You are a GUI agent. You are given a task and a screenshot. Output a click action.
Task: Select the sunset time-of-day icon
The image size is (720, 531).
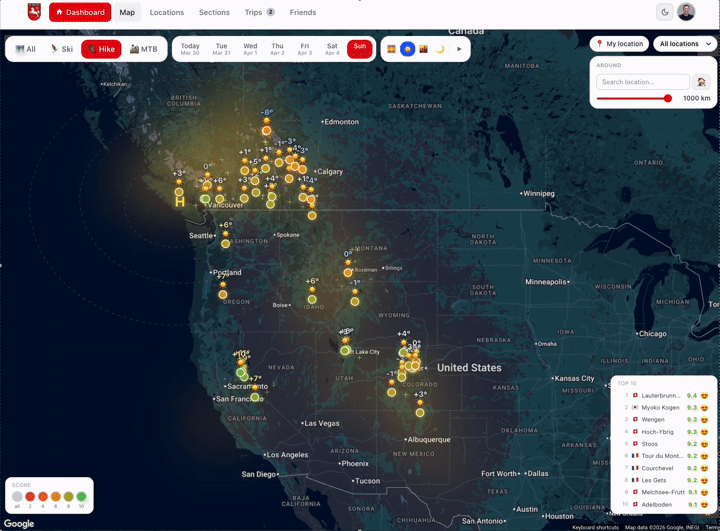(x=423, y=49)
